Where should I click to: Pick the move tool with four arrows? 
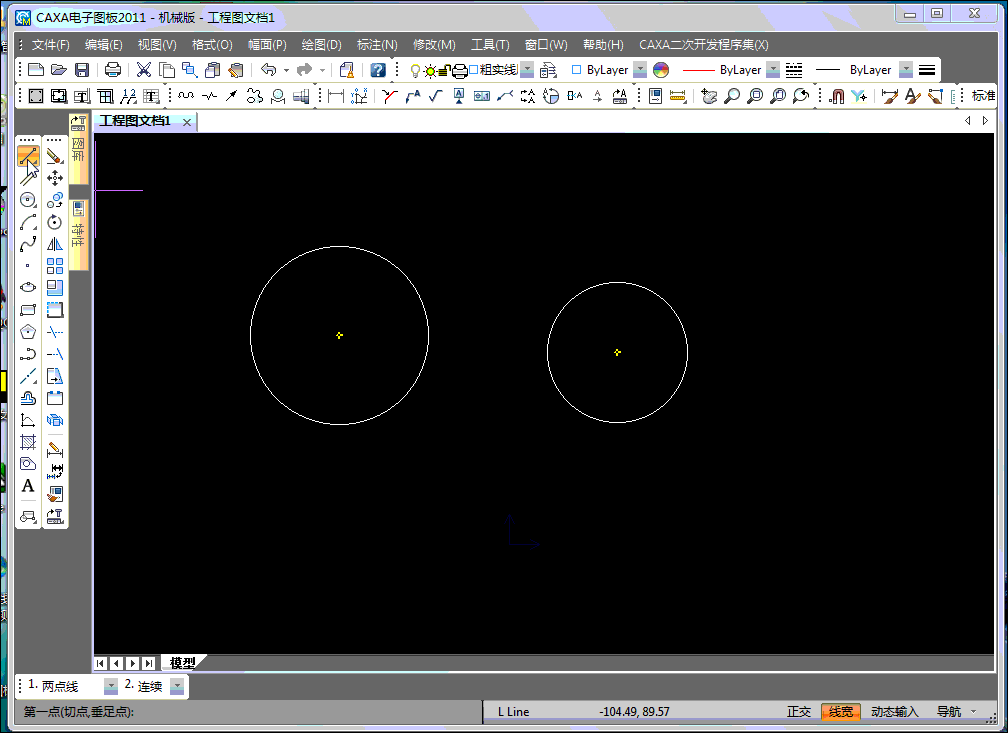(x=55, y=178)
